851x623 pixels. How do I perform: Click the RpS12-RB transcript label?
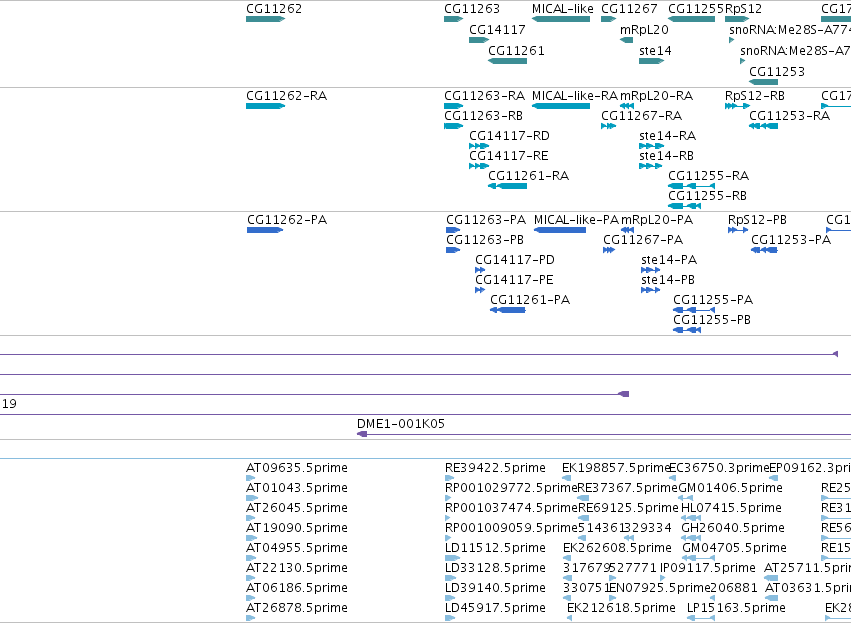pyautogui.click(x=754, y=96)
